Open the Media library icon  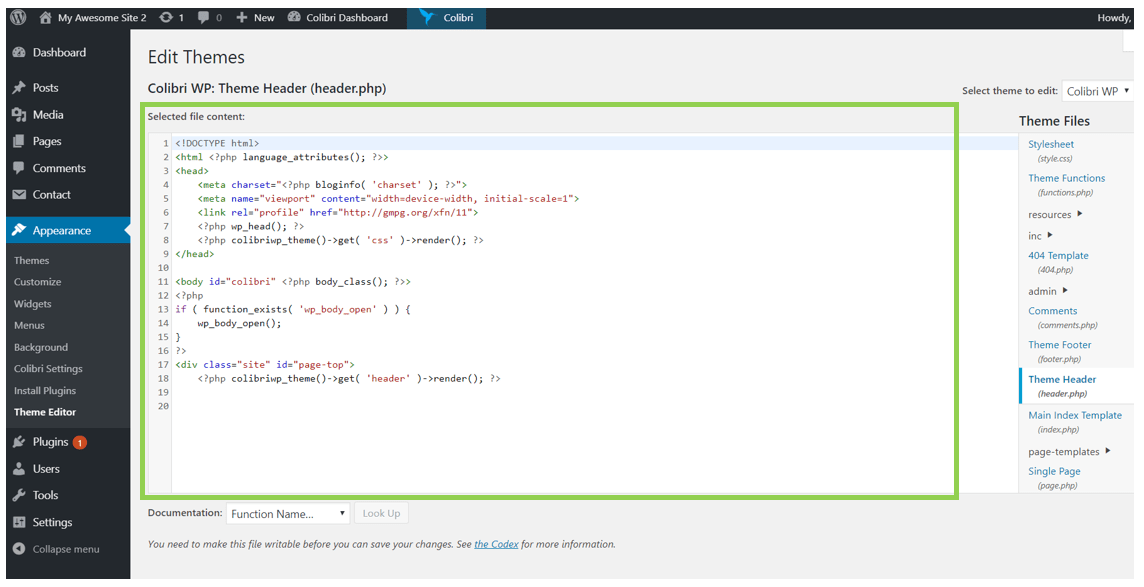pos(19,115)
